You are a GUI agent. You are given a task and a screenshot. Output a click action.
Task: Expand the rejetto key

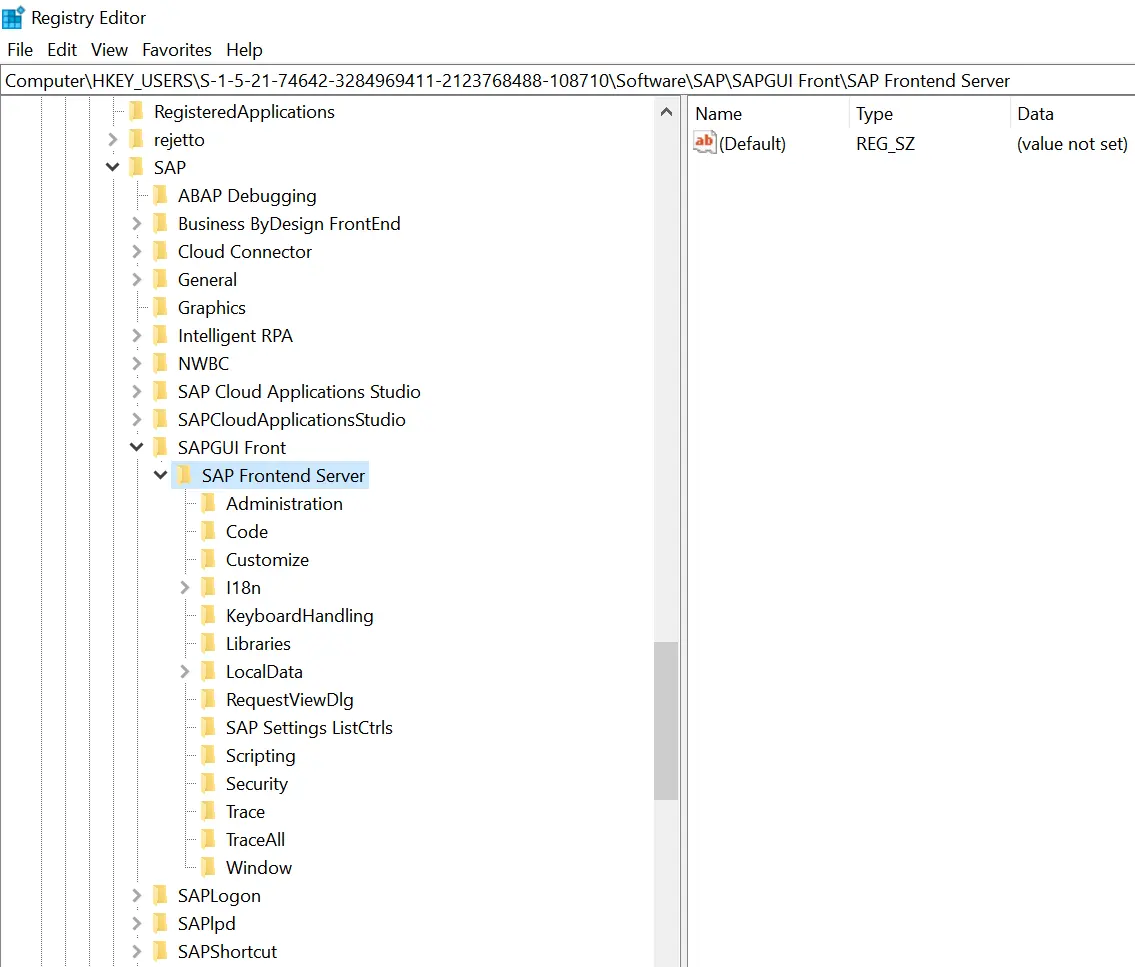(112, 139)
